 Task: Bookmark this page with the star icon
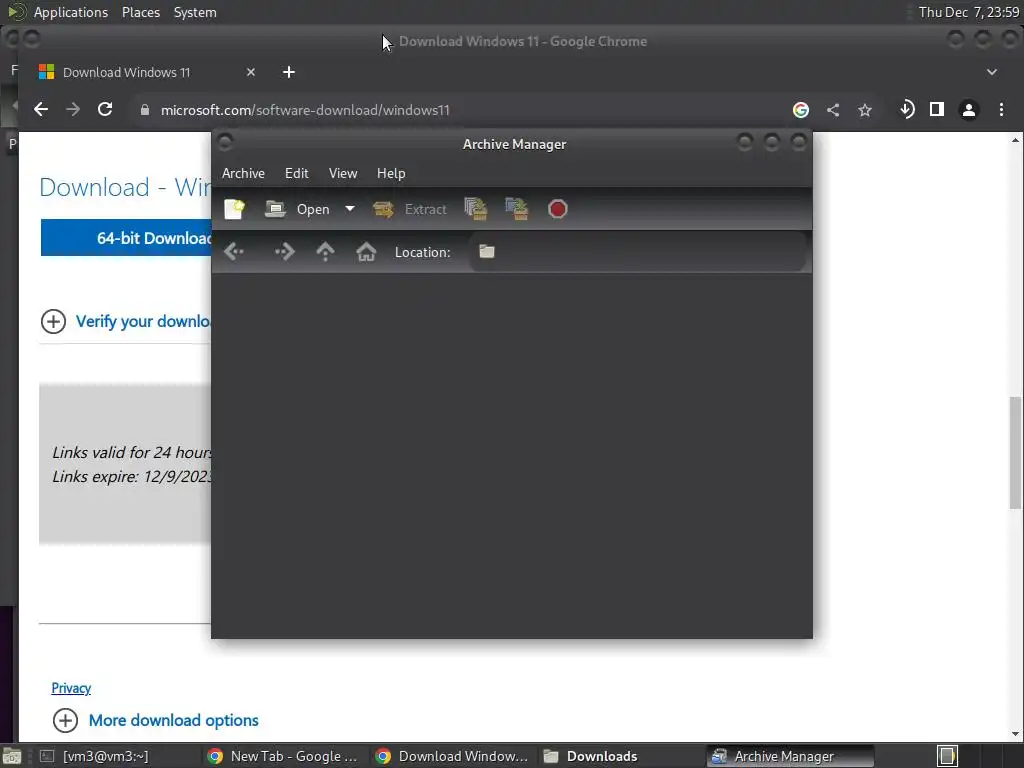click(x=865, y=110)
